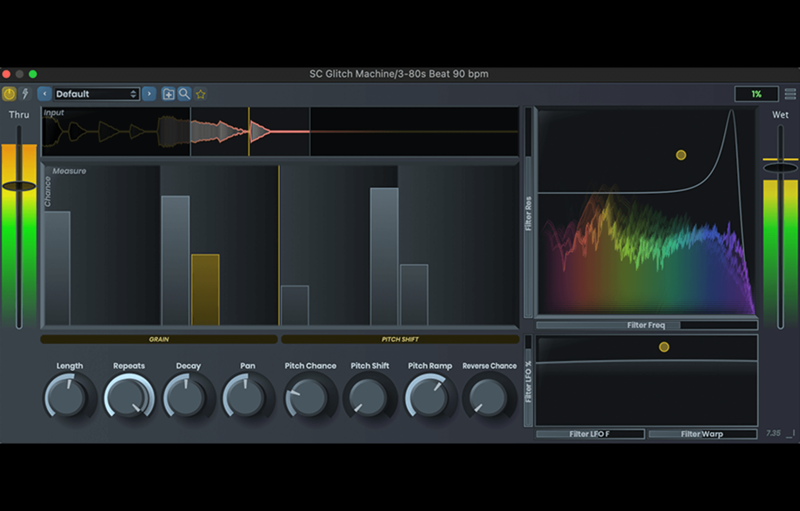Click the Pitch Shift knob
This screenshot has height=511, width=800.
(x=369, y=396)
